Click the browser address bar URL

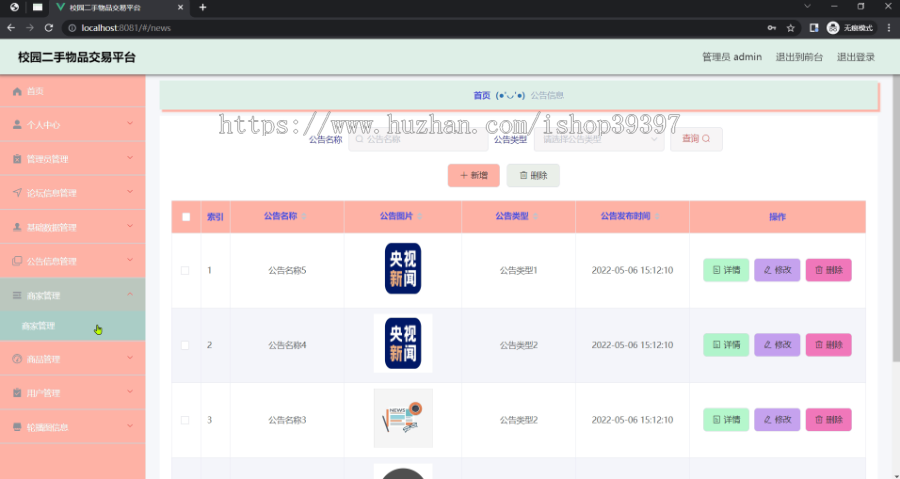tap(126, 28)
